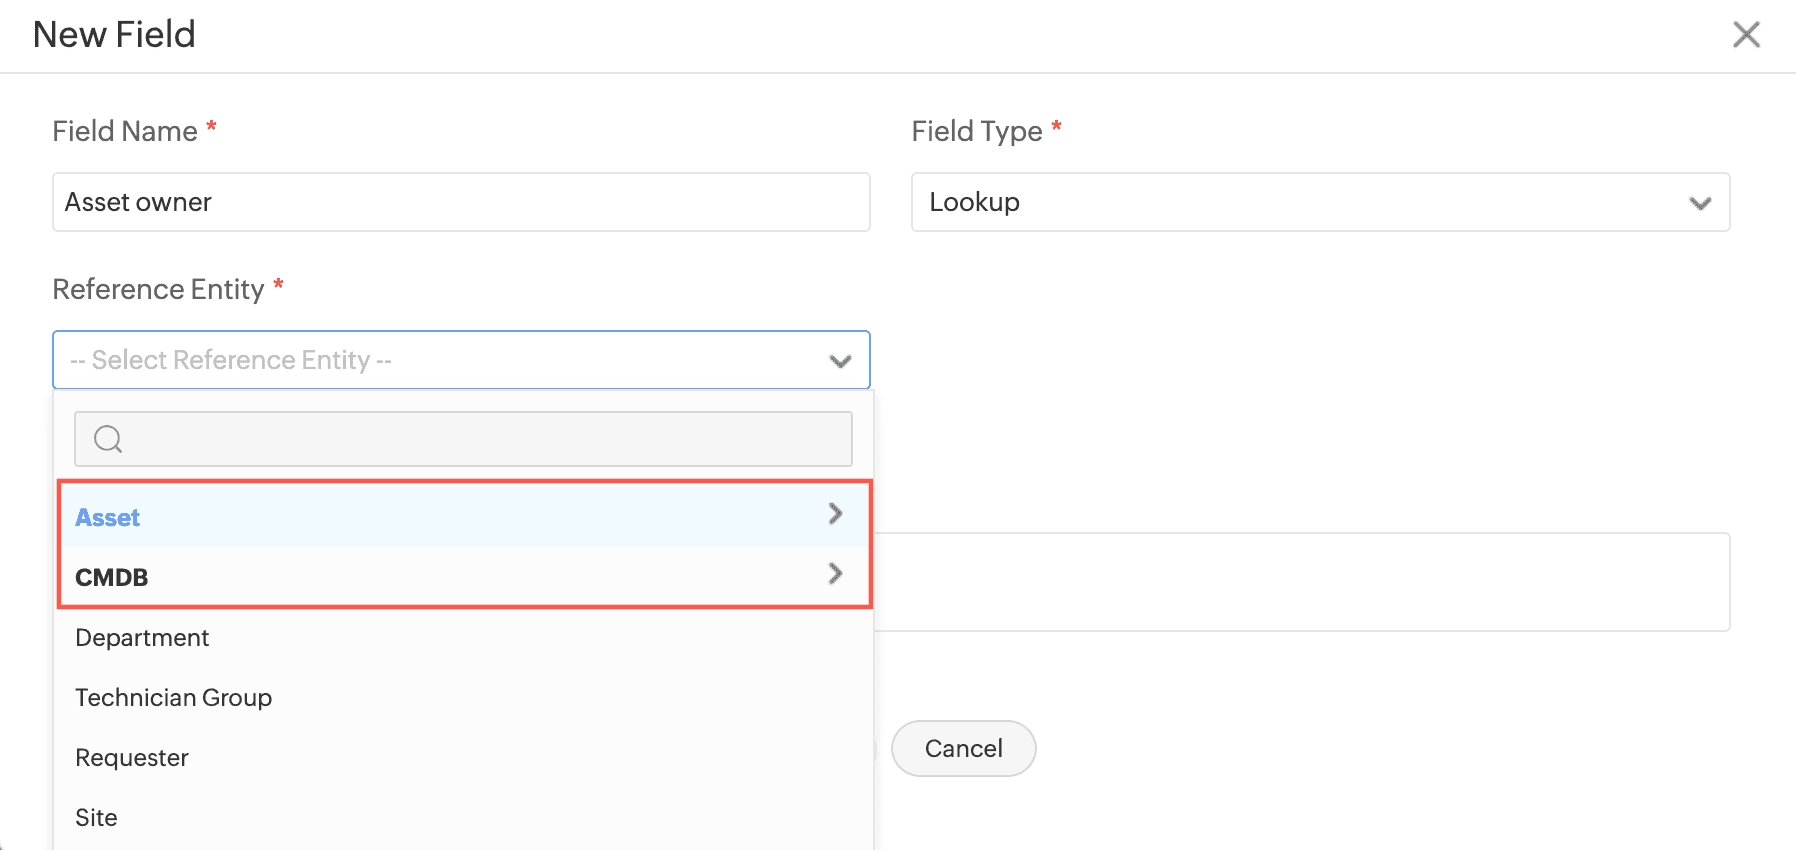Click the magnifier icon in the entity search
1796x850 pixels.
108,439
